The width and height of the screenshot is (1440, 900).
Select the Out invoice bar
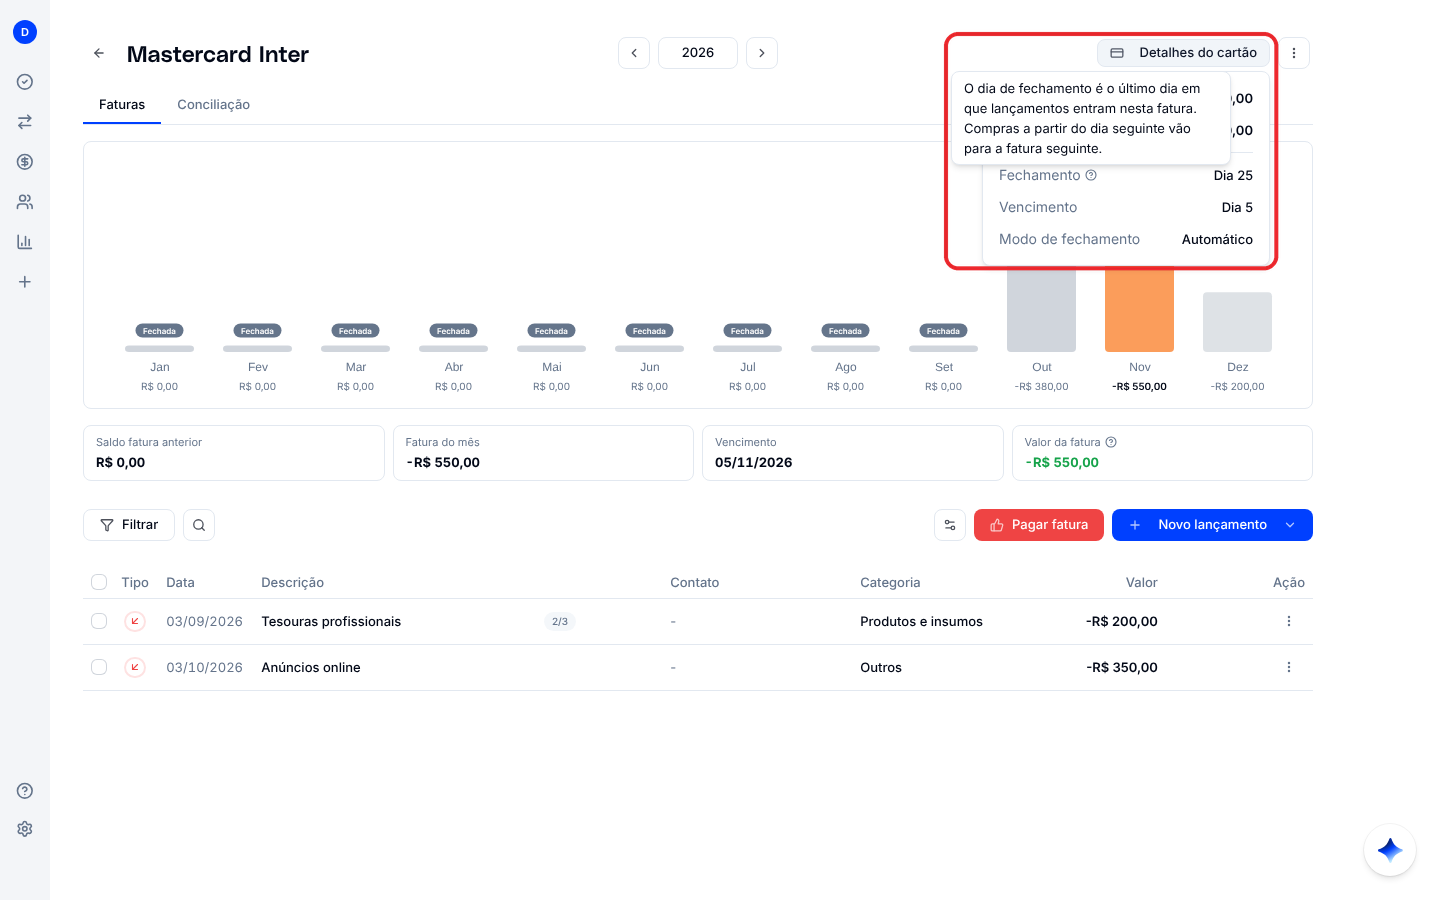coord(1042,310)
